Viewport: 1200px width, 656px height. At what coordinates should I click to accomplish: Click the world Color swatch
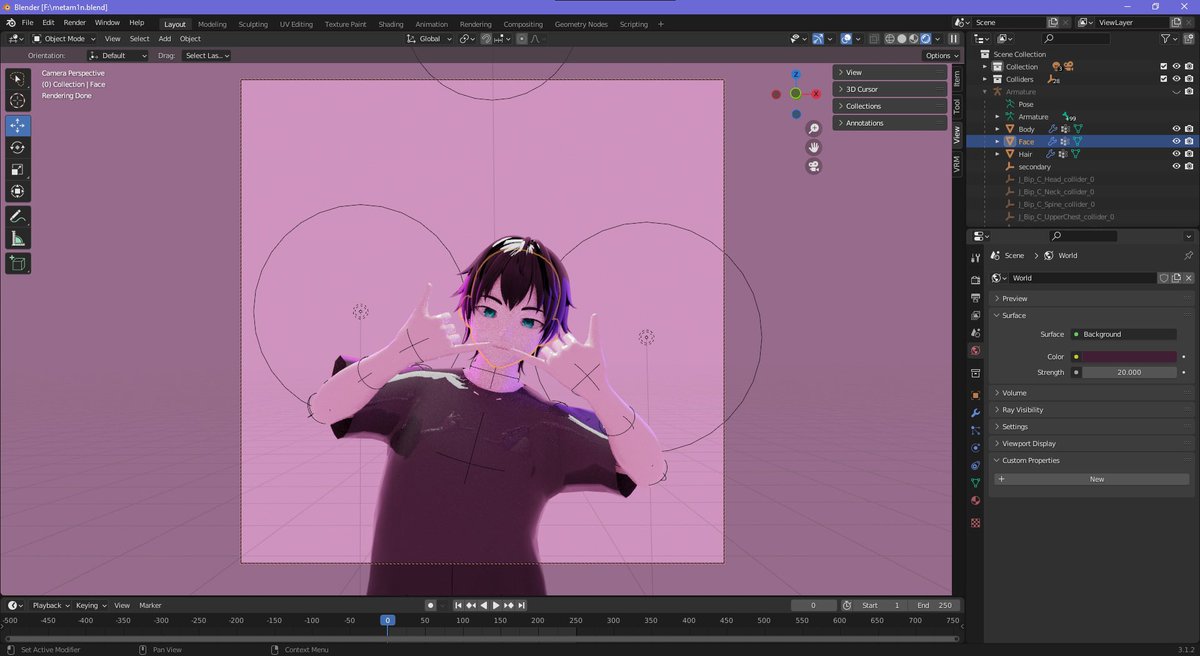[x=1129, y=356]
